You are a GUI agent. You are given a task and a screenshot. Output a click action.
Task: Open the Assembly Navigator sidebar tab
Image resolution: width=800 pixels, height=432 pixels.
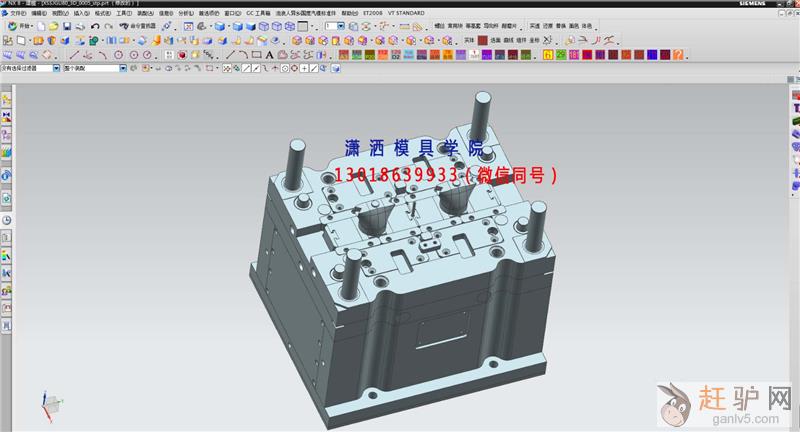[x=6, y=102]
